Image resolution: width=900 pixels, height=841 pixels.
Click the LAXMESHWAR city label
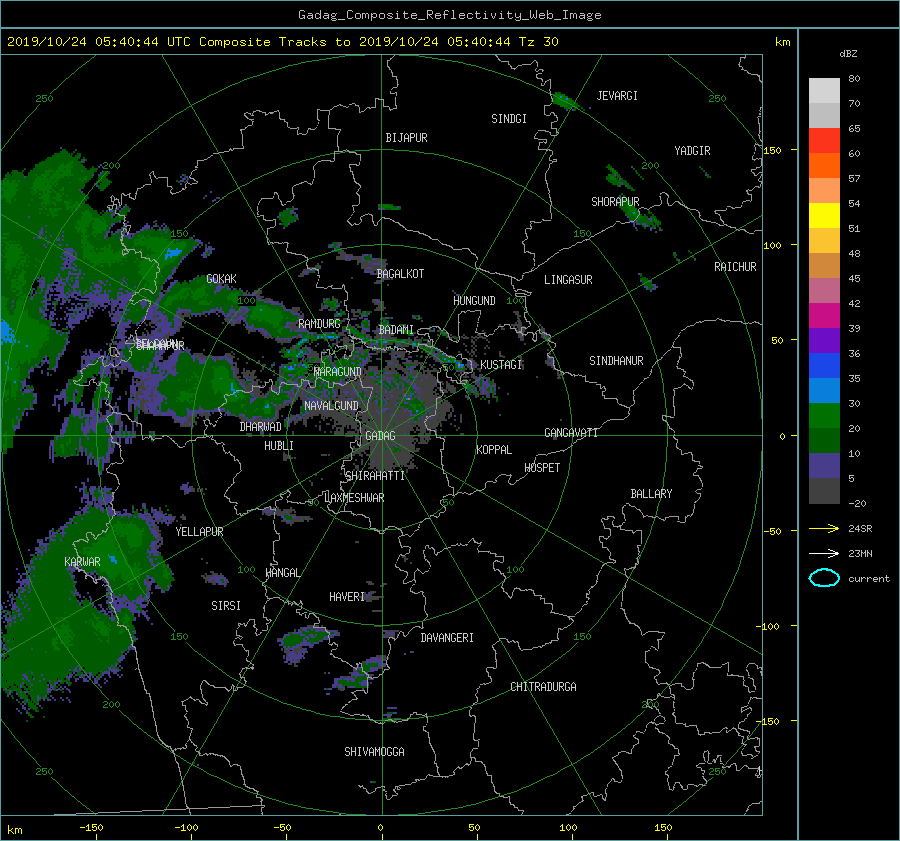(x=354, y=498)
